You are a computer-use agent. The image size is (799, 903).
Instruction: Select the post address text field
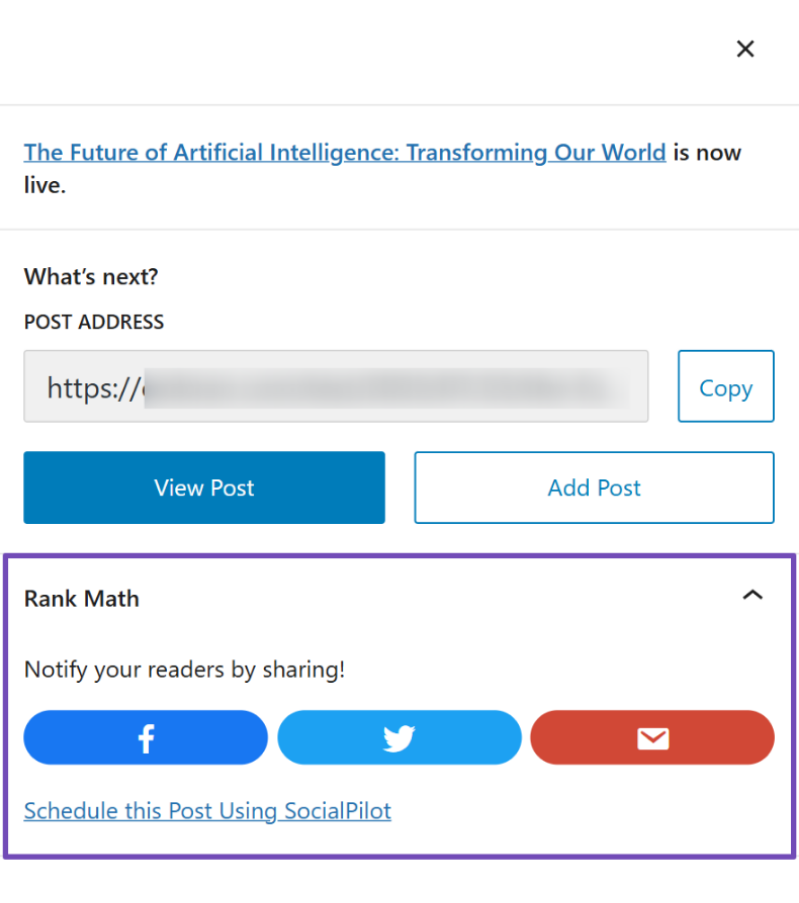336,387
